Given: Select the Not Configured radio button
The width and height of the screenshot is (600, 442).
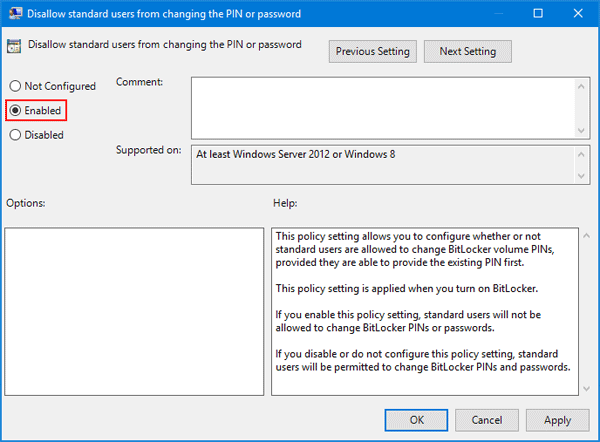Looking at the screenshot, I should (15, 86).
